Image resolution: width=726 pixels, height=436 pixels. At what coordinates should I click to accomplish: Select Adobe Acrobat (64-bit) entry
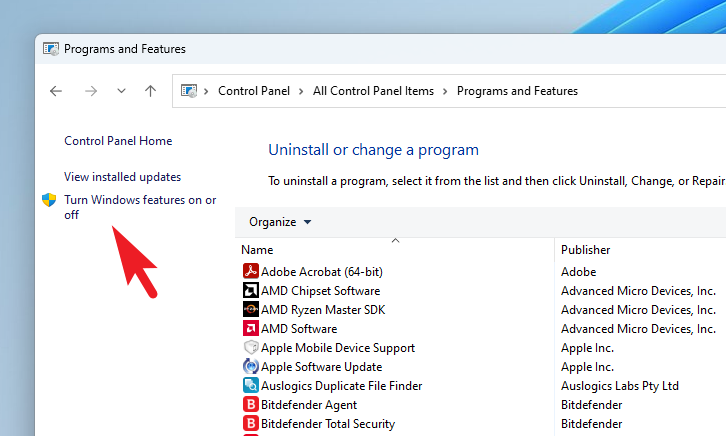pos(322,272)
